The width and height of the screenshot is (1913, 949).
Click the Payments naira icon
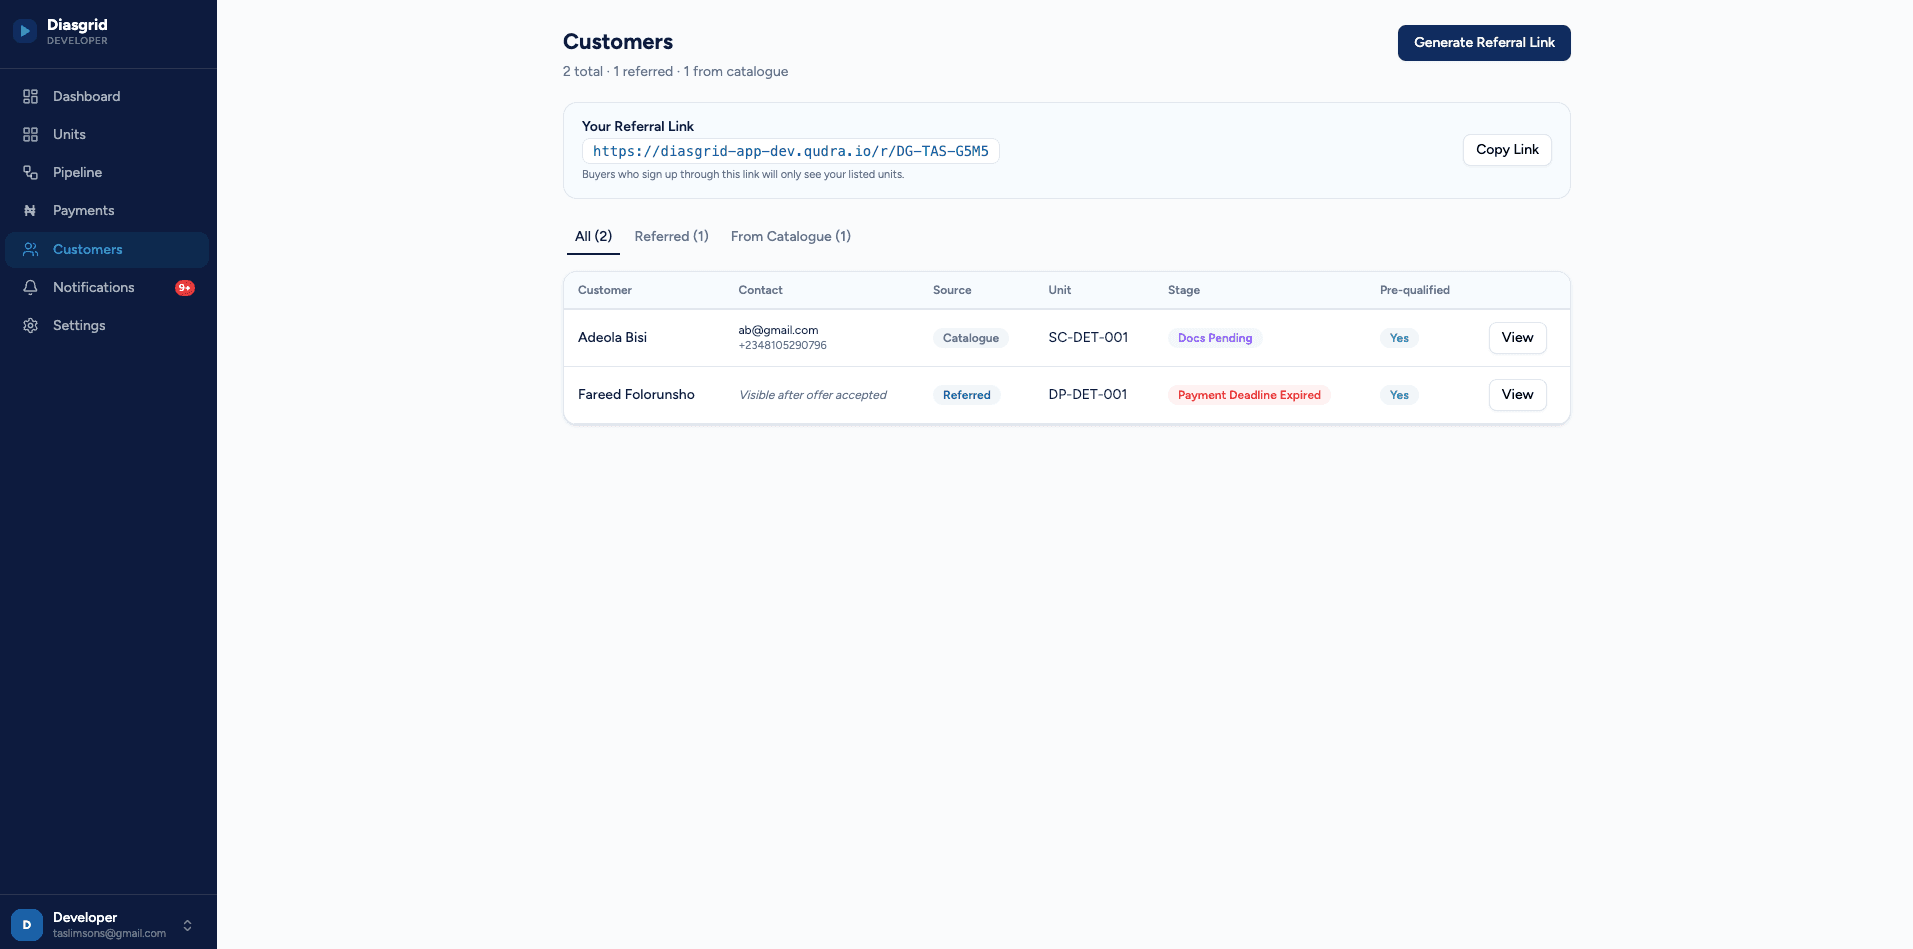31,210
